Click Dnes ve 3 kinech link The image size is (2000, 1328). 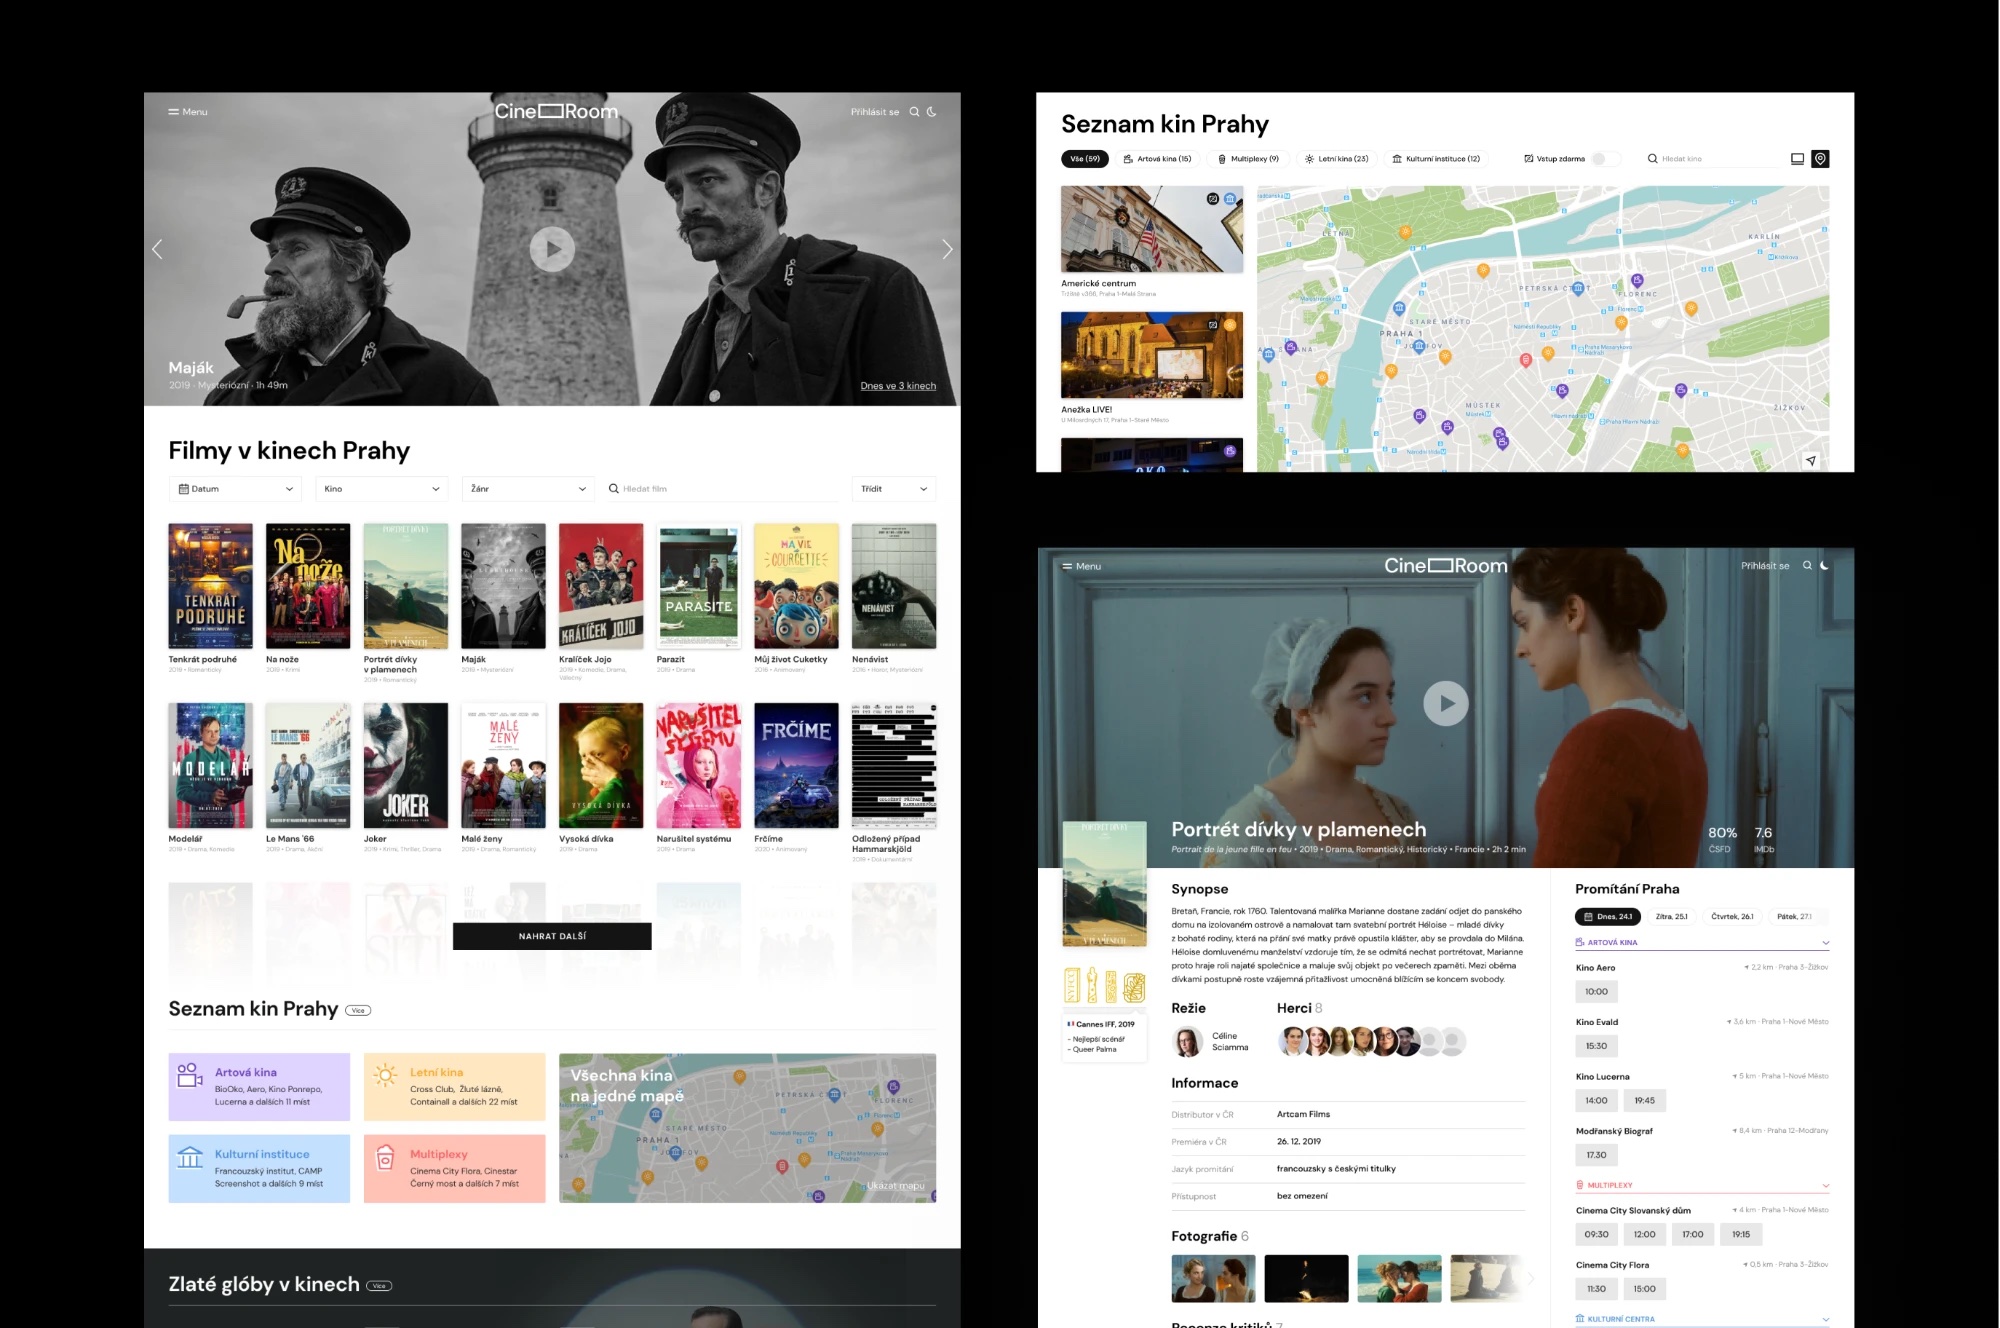pos(898,386)
